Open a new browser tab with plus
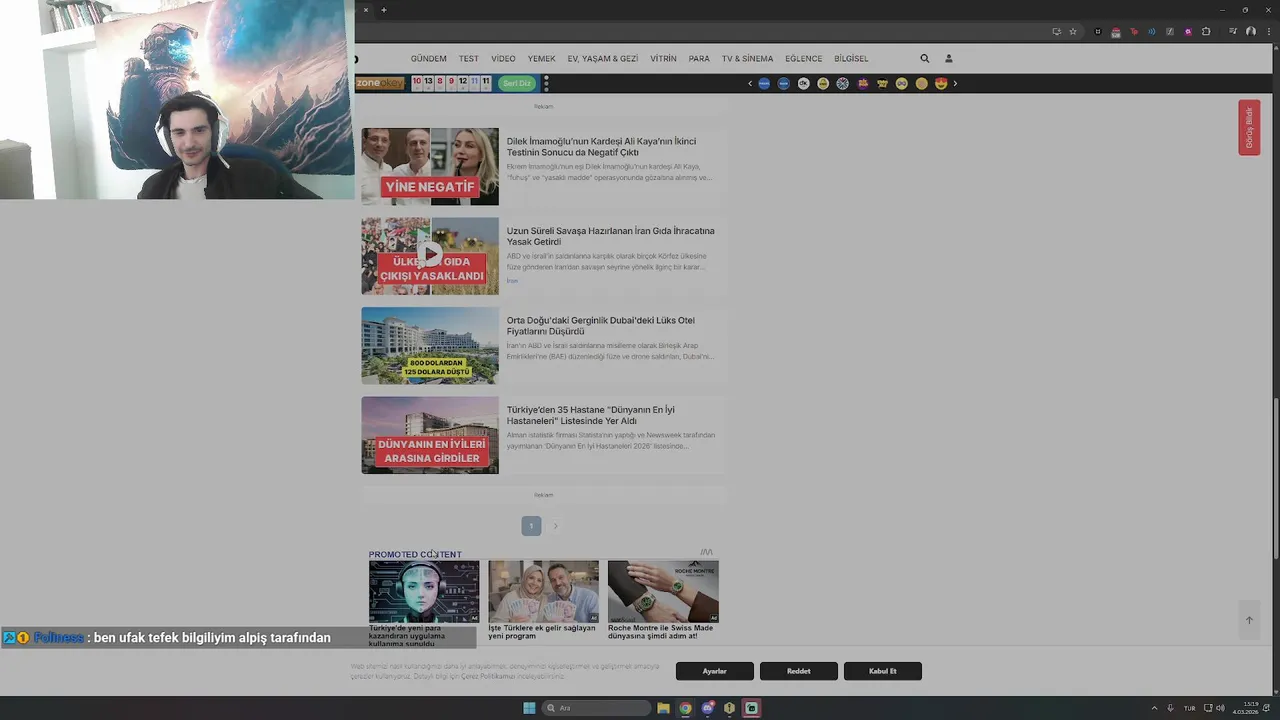 click(383, 10)
